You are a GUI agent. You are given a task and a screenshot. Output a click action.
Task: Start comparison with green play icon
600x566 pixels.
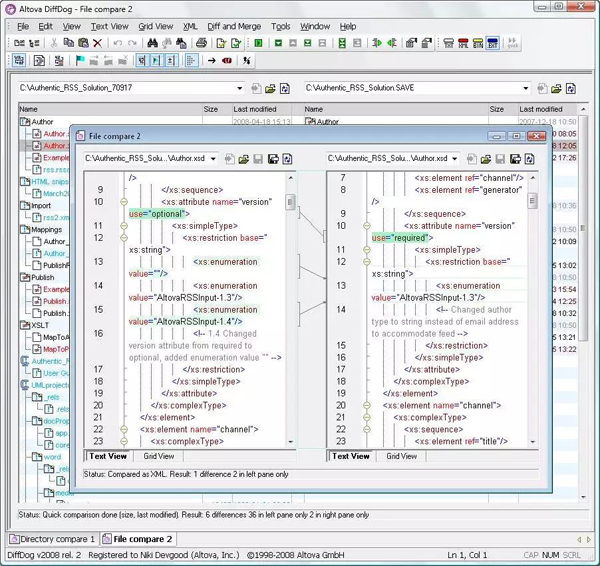[258, 43]
